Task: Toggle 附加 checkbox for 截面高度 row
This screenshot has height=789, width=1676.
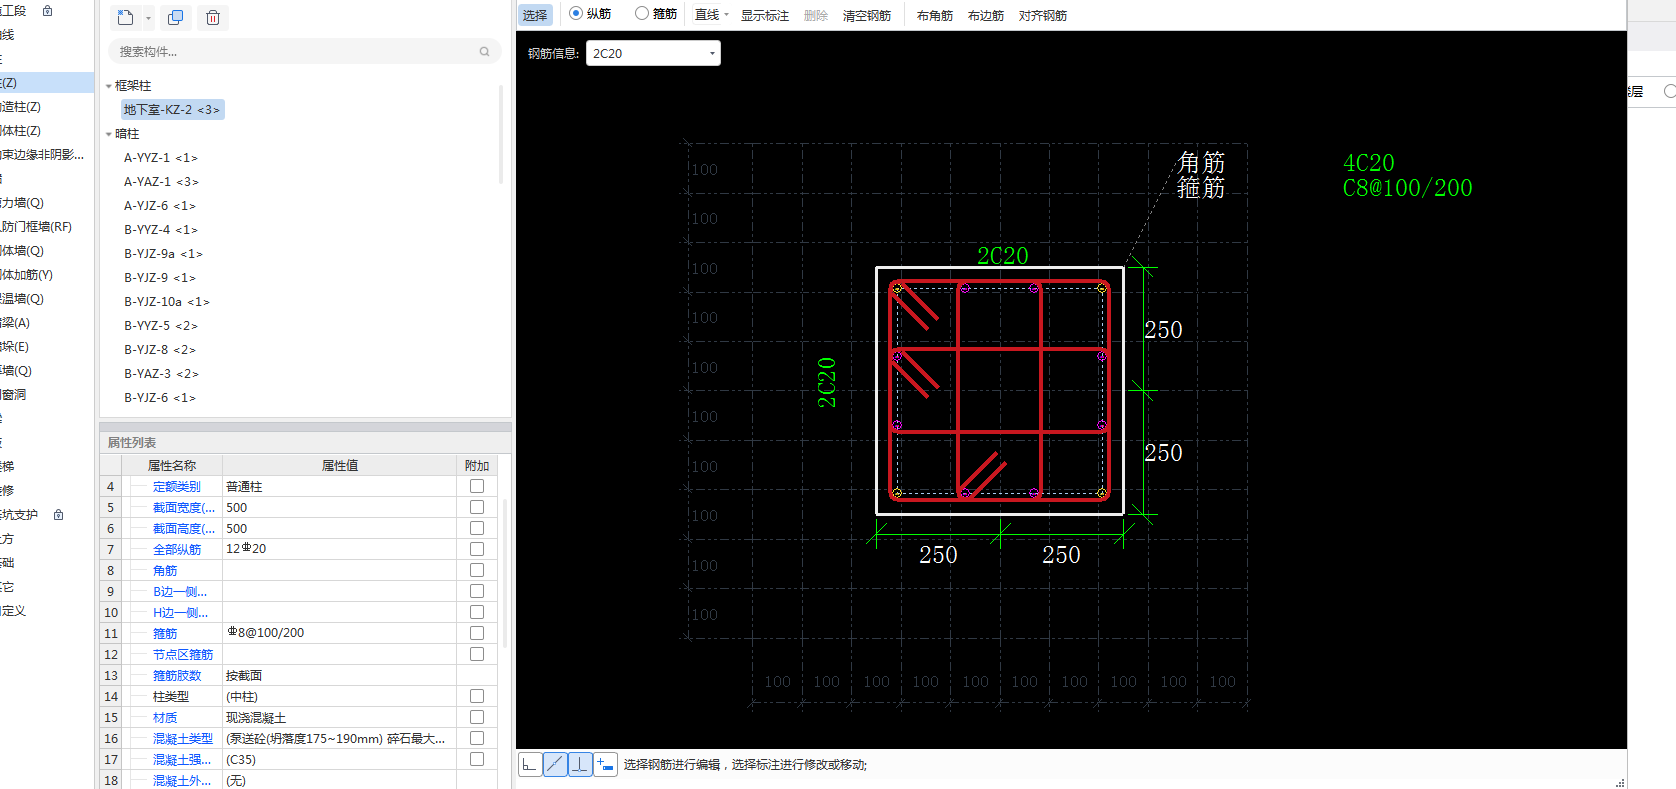Action: pyautogui.click(x=477, y=528)
